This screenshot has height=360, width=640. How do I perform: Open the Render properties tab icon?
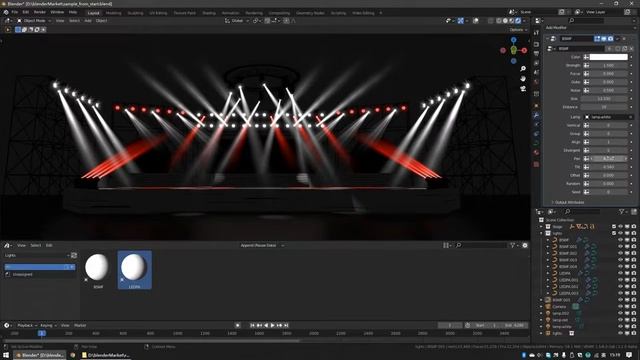point(536,44)
